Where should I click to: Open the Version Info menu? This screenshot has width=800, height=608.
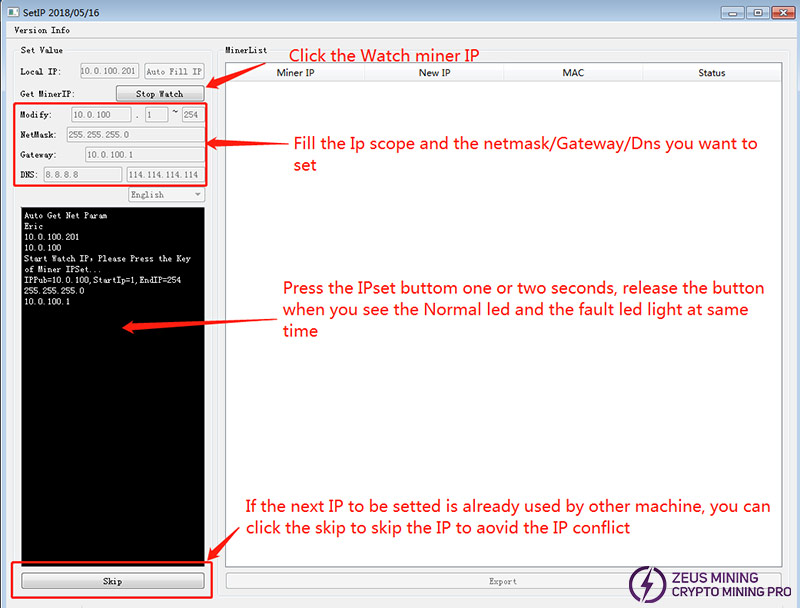(x=42, y=30)
